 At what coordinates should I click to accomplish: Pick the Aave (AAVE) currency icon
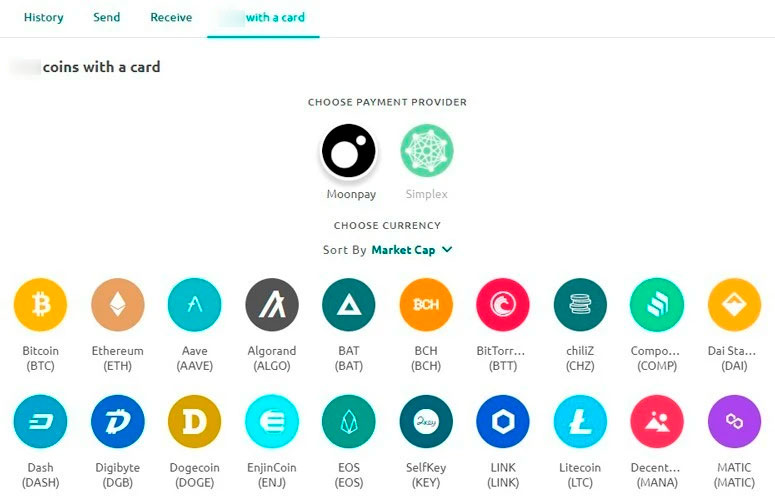(194, 304)
